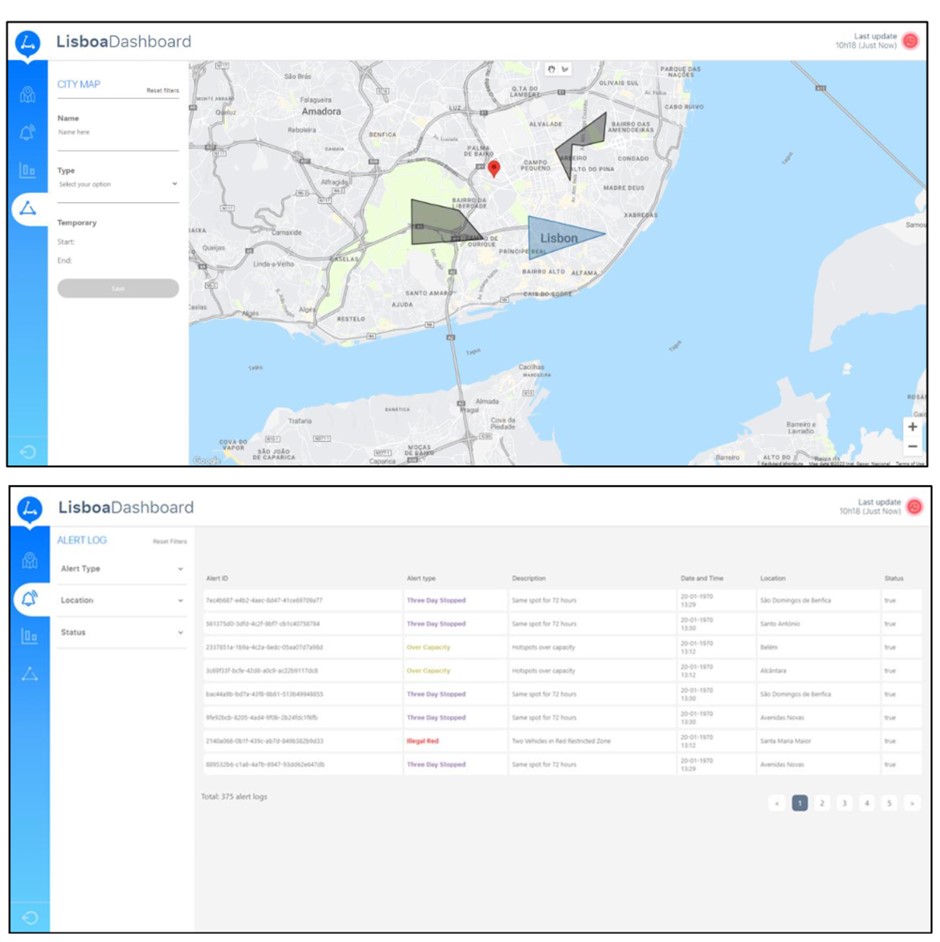Select the map pin icon in City Map sidebar
Viewport: 940px width, 942px height.
click(28, 95)
